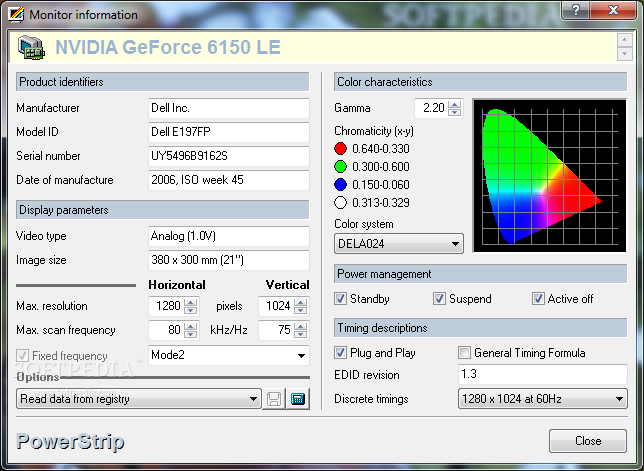Decrease horizontal max resolution
644x471 pixels.
click(191, 310)
